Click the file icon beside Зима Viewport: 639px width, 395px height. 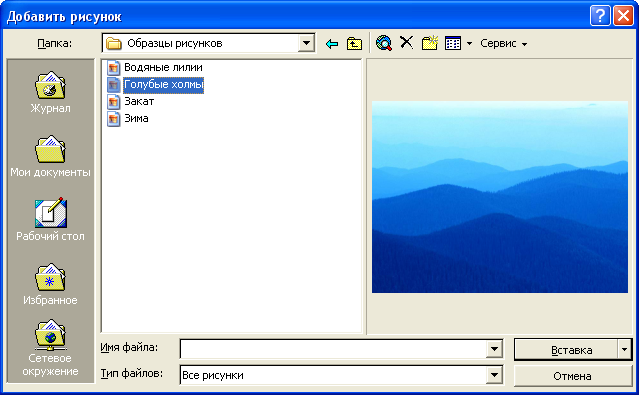tap(114, 119)
